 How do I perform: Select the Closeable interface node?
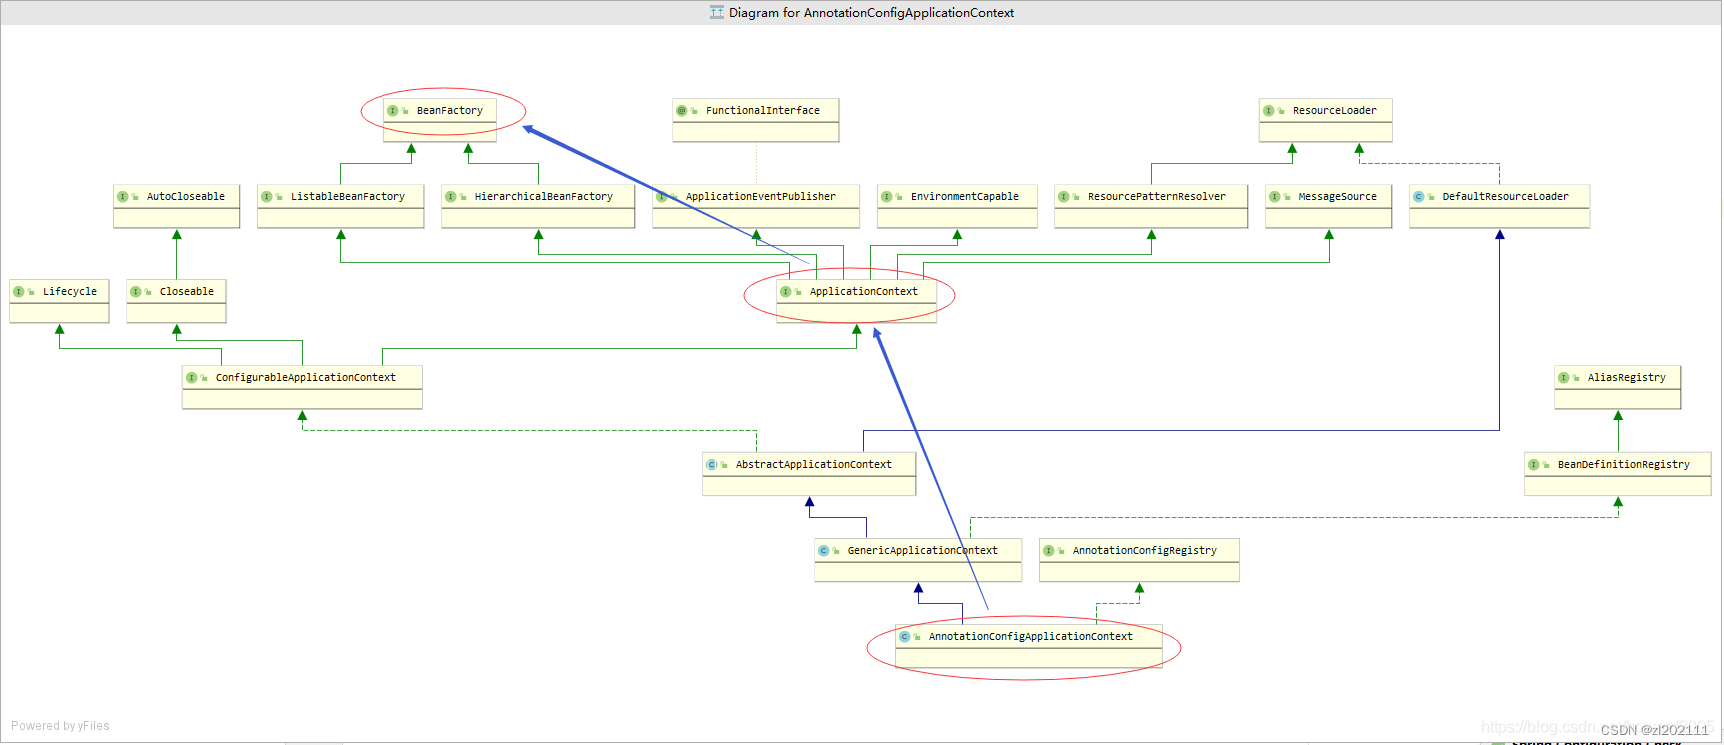pos(176,301)
